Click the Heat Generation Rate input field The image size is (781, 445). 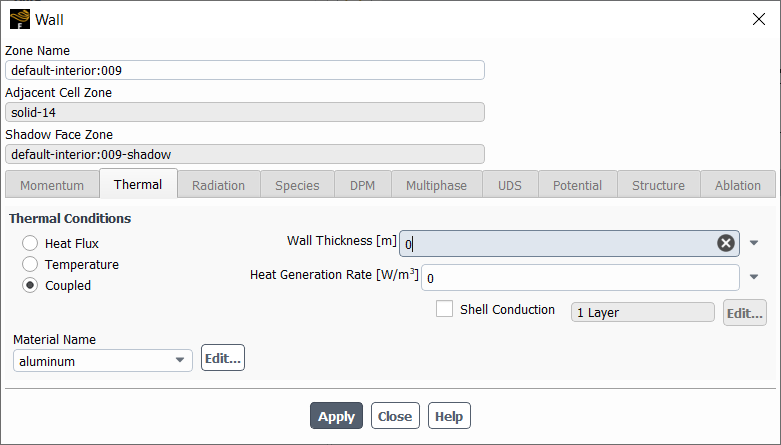click(x=580, y=278)
